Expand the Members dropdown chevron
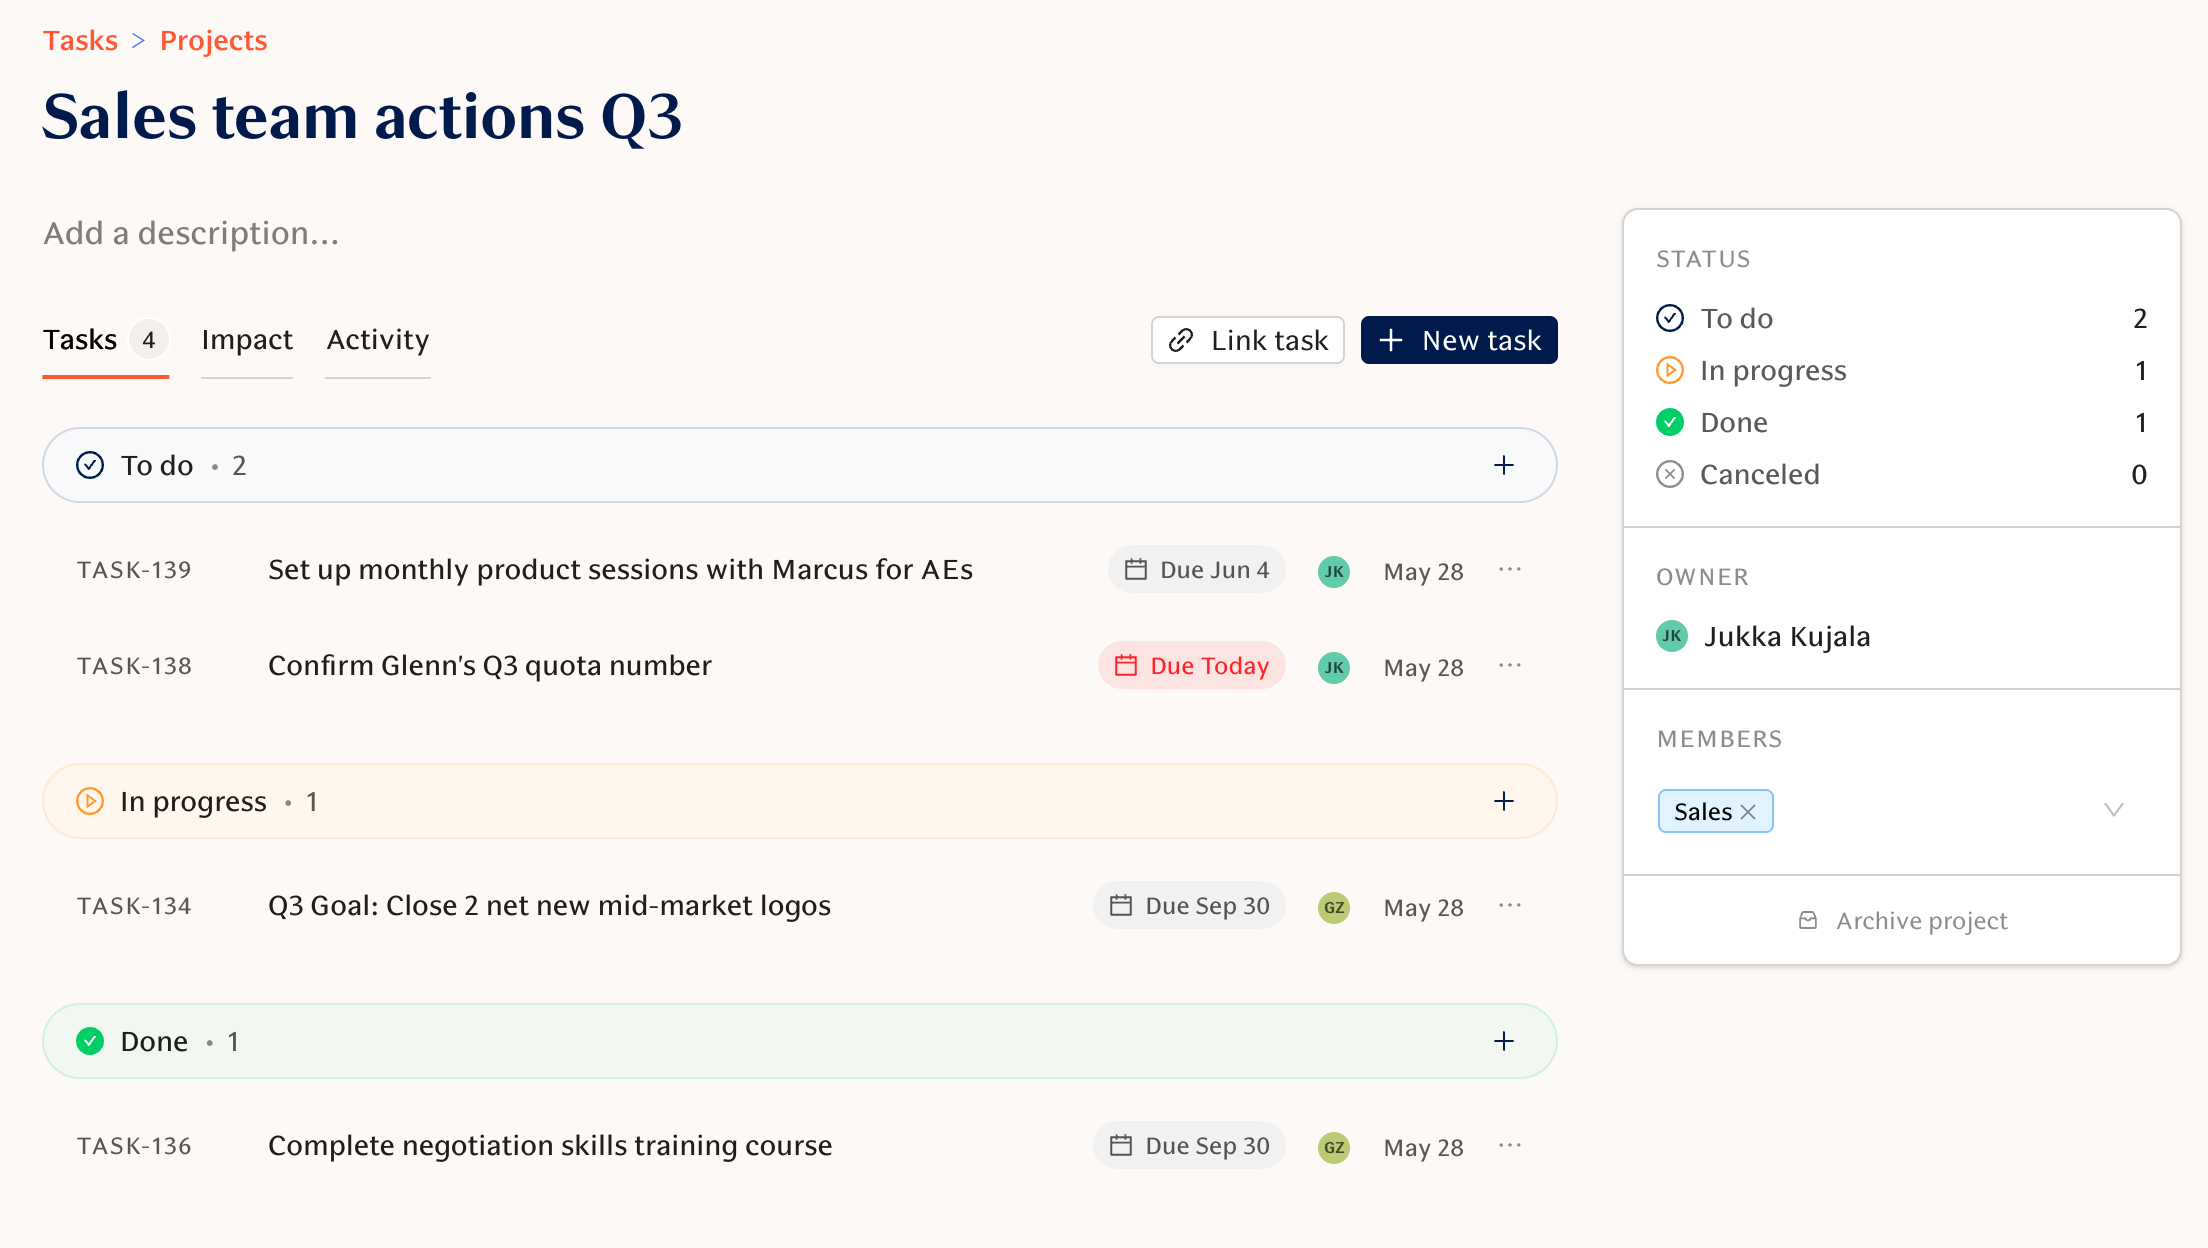This screenshot has width=2208, height=1248. pyautogui.click(x=2113, y=810)
